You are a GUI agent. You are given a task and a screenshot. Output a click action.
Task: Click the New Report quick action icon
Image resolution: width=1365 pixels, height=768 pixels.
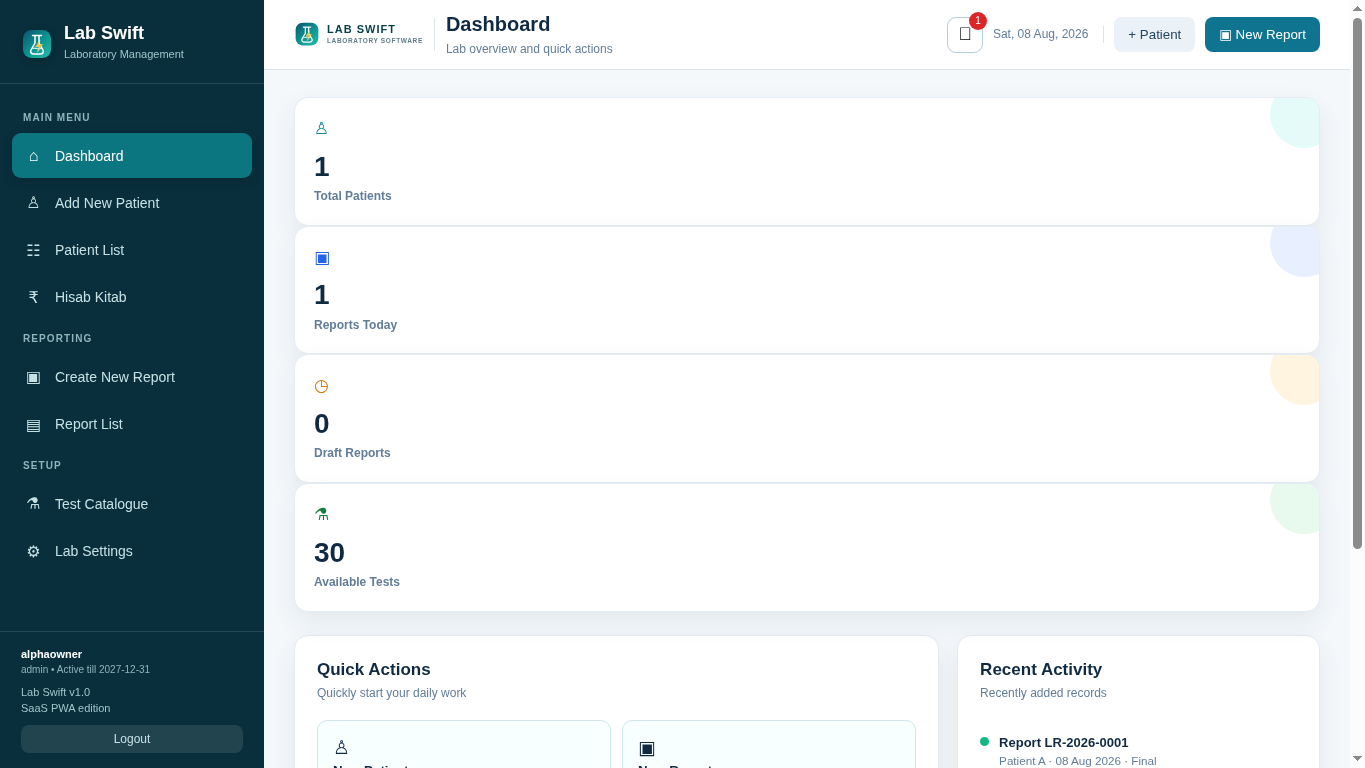coord(647,747)
